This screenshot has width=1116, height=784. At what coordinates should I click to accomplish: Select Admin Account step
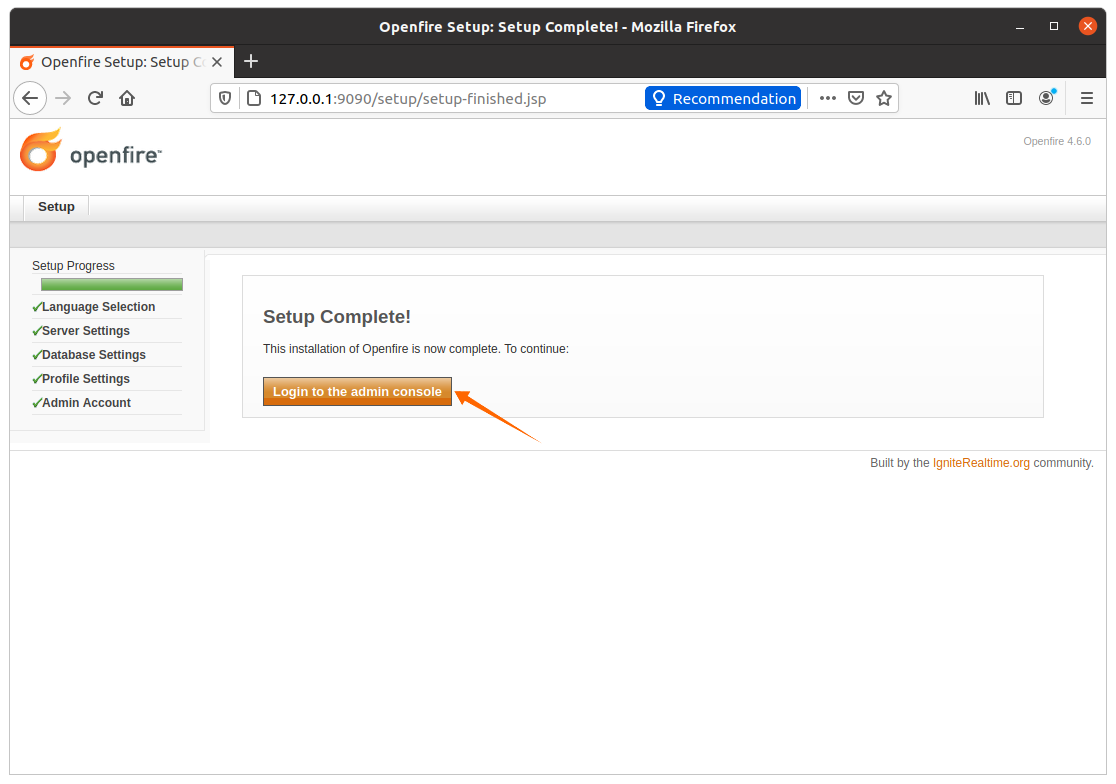pos(86,403)
